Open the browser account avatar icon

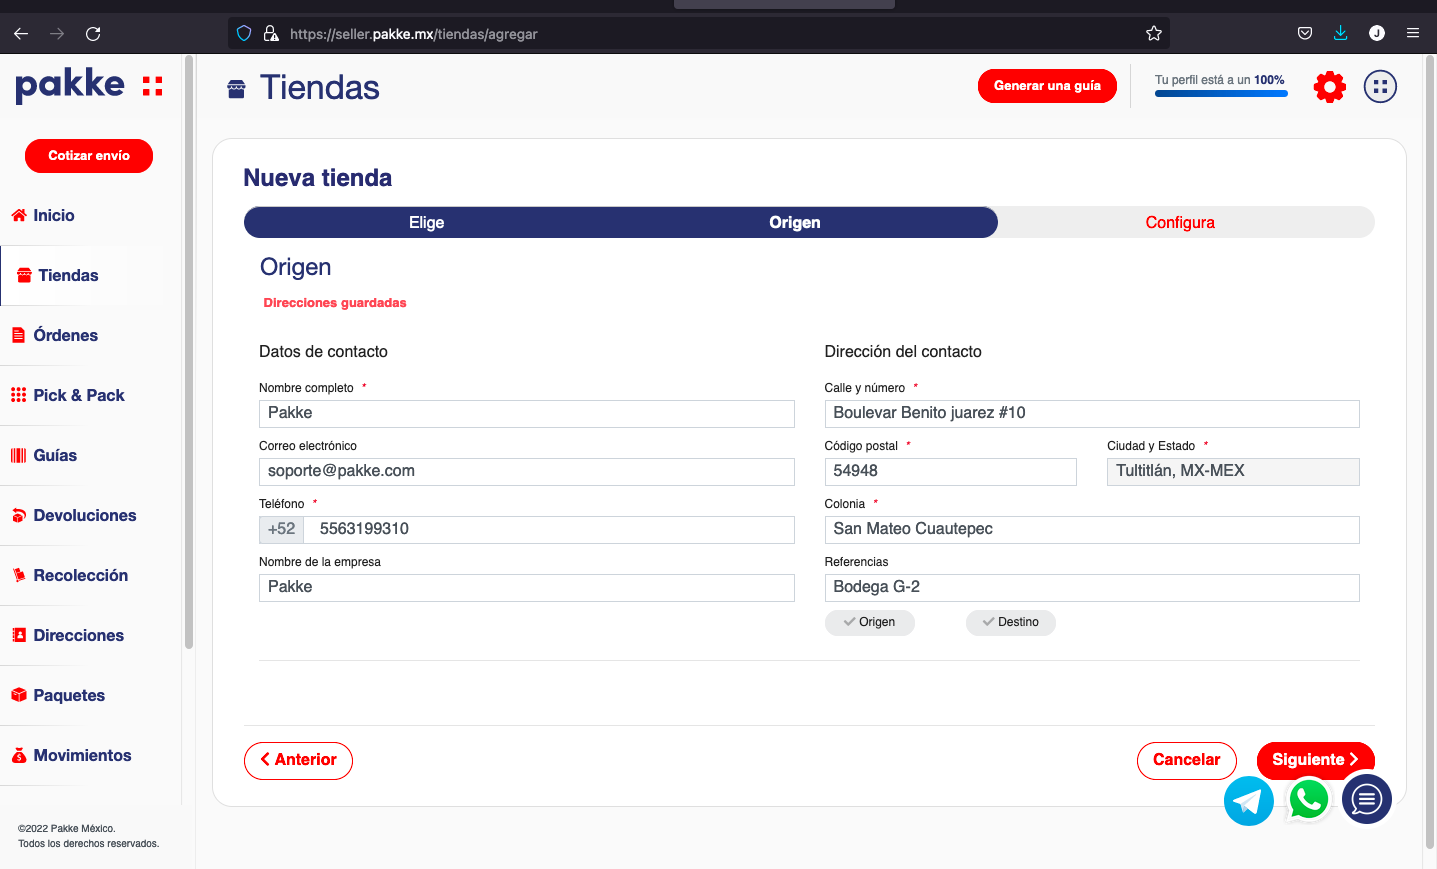tap(1377, 33)
